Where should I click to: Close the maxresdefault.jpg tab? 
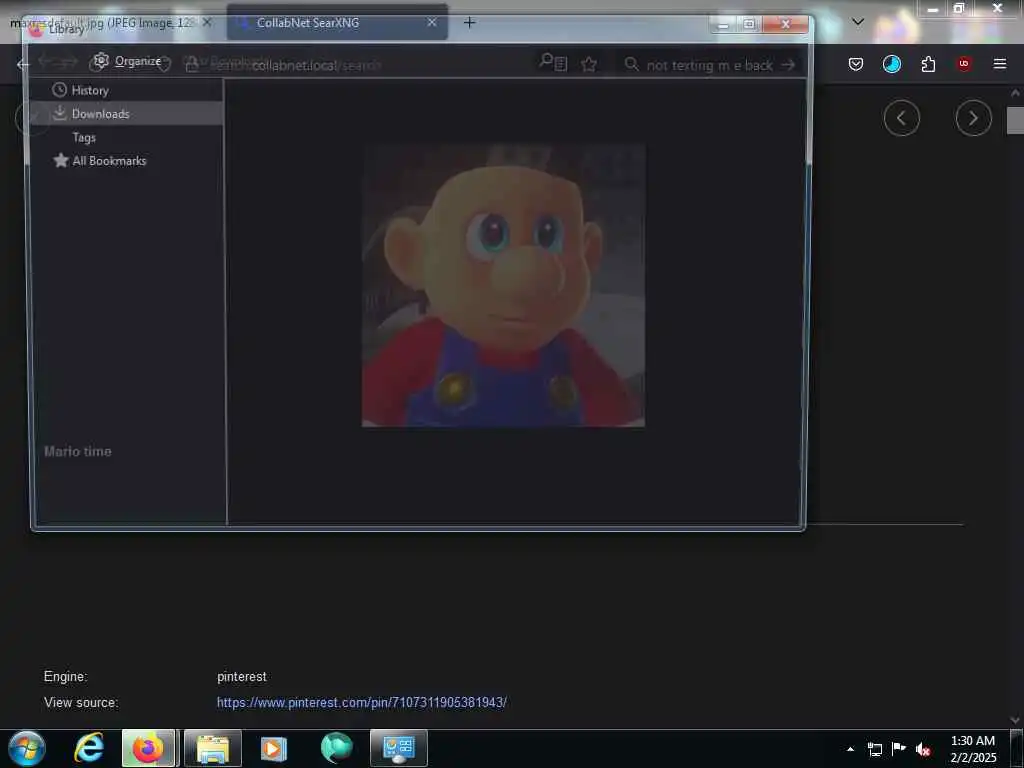tap(207, 22)
